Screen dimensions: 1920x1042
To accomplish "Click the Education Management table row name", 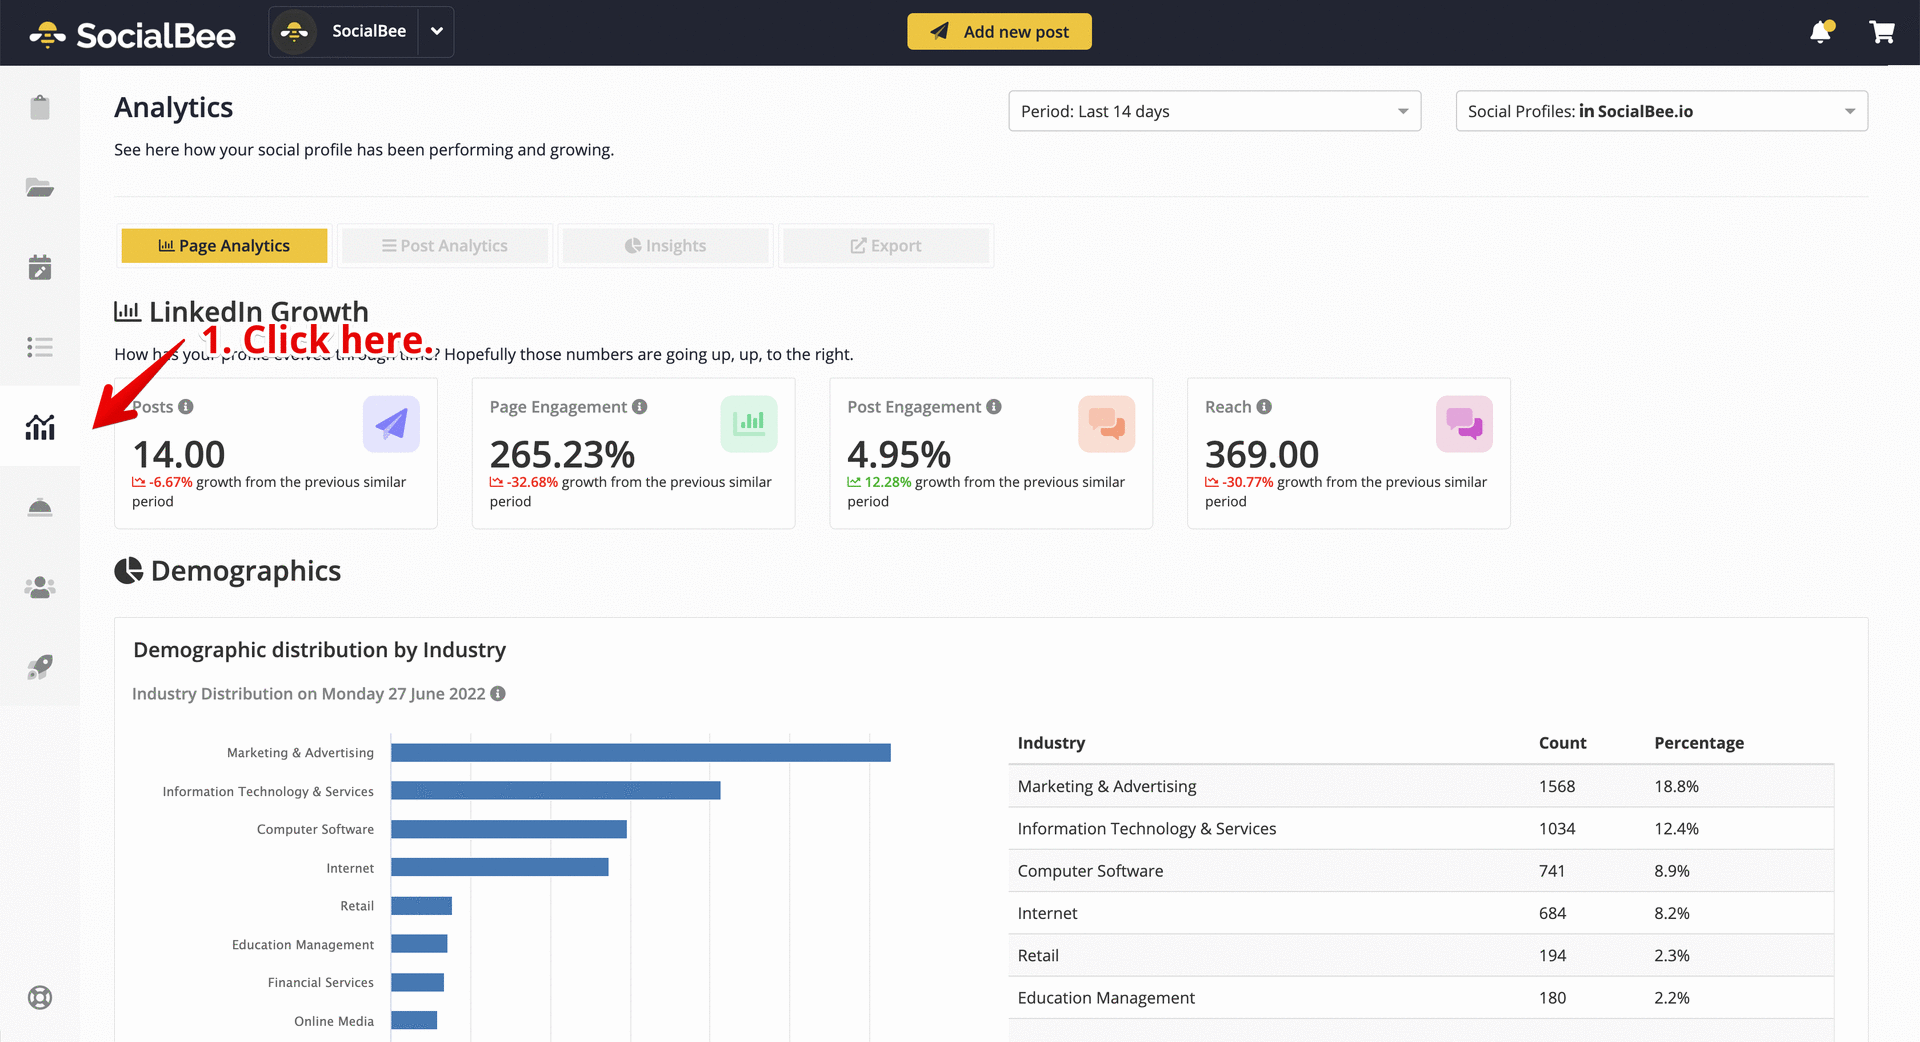I will pyautogui.click(x=1106, y=998).
